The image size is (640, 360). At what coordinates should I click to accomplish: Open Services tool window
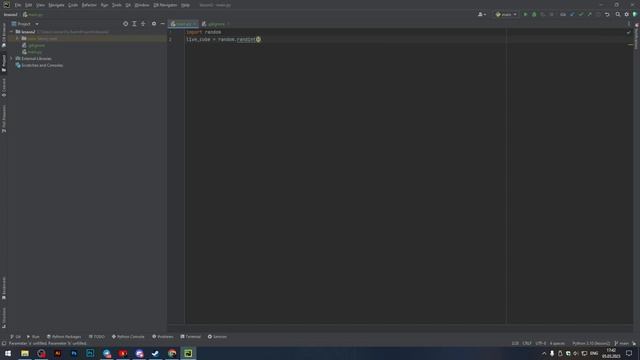(217, 337)
